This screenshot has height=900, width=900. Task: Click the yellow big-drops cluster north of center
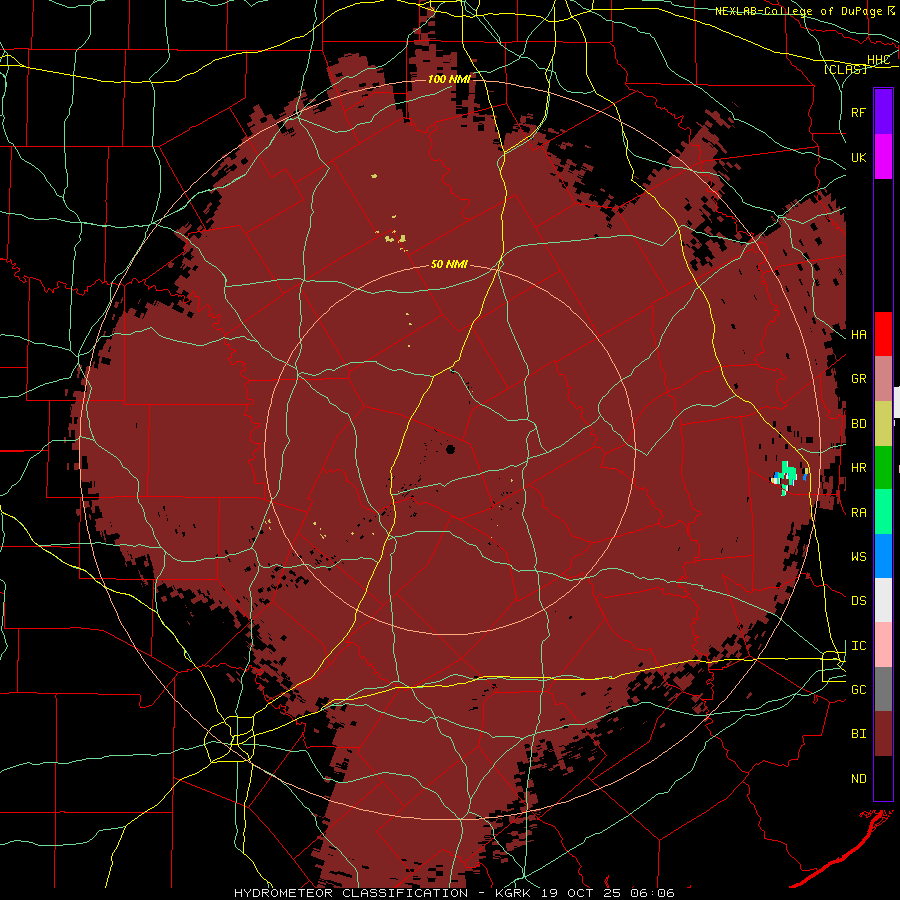point(395,238)
